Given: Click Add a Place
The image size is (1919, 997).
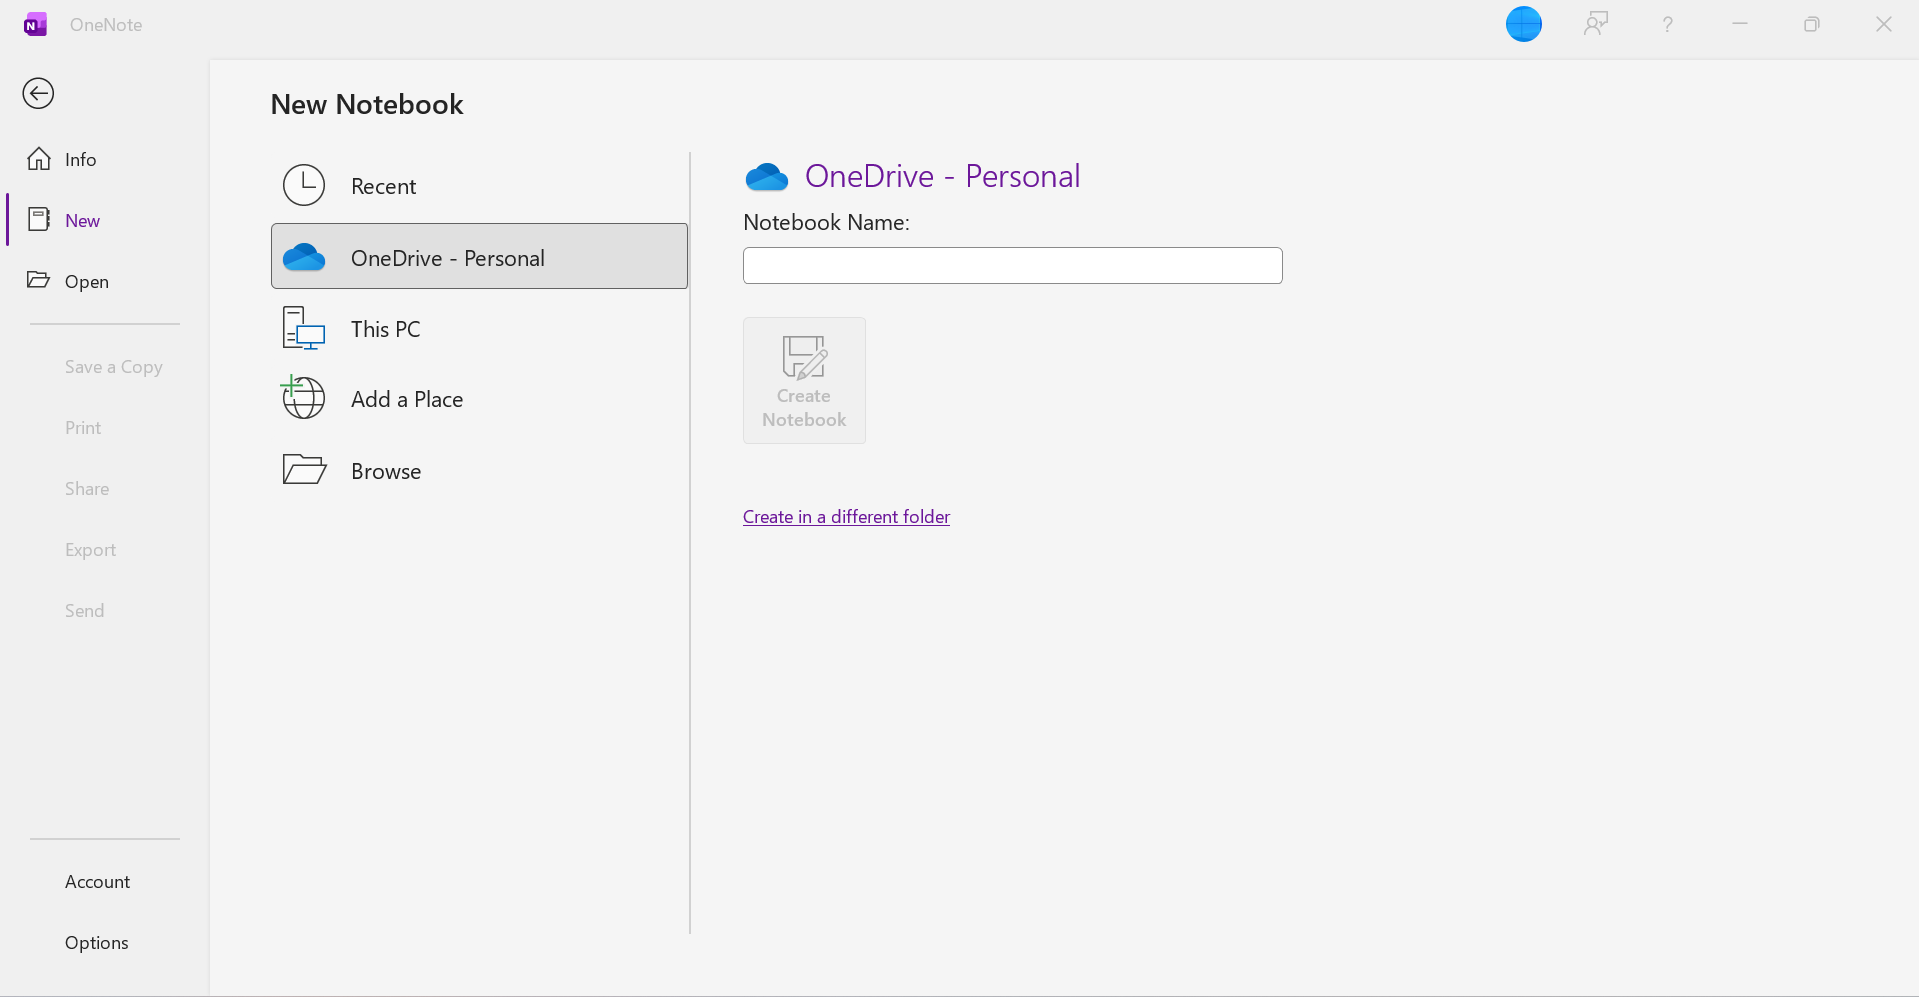Looking at the screenshot, I should coord(479,399).
